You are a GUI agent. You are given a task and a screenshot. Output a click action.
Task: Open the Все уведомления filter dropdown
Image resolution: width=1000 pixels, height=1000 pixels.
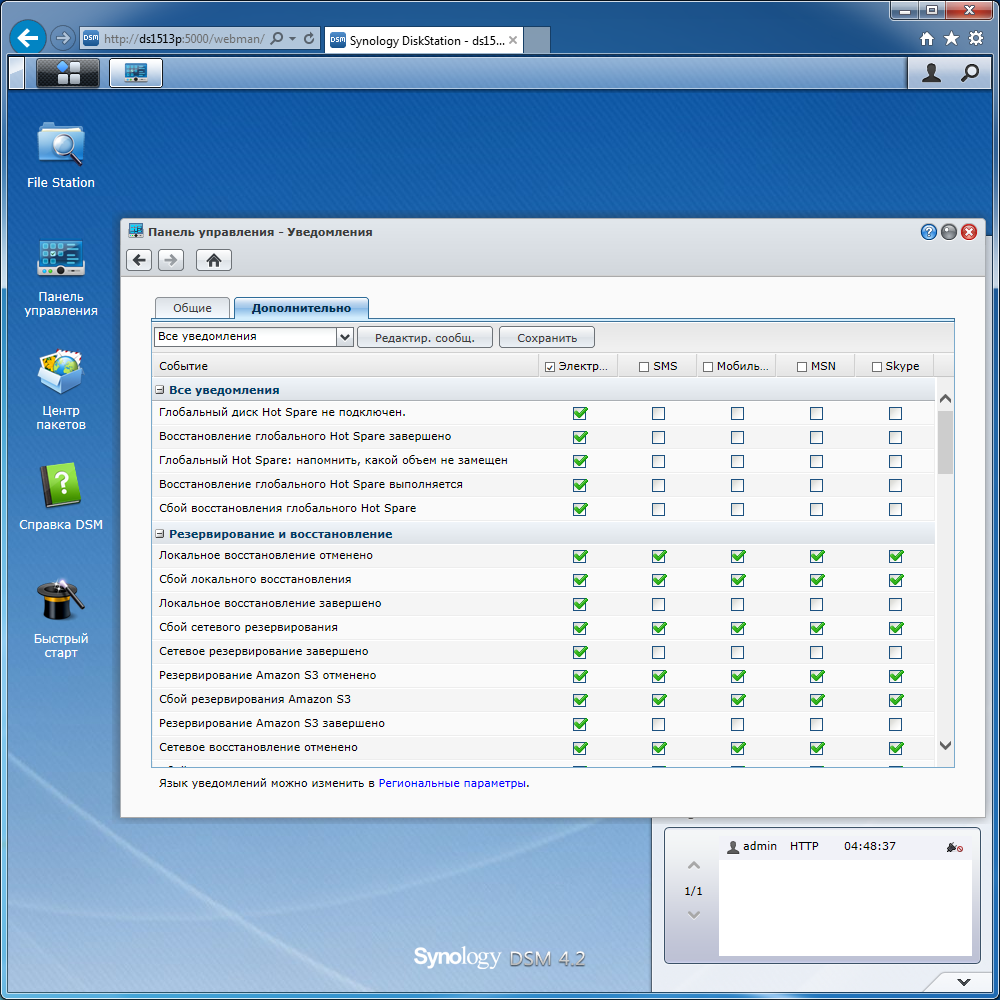(x=344, y=337)
